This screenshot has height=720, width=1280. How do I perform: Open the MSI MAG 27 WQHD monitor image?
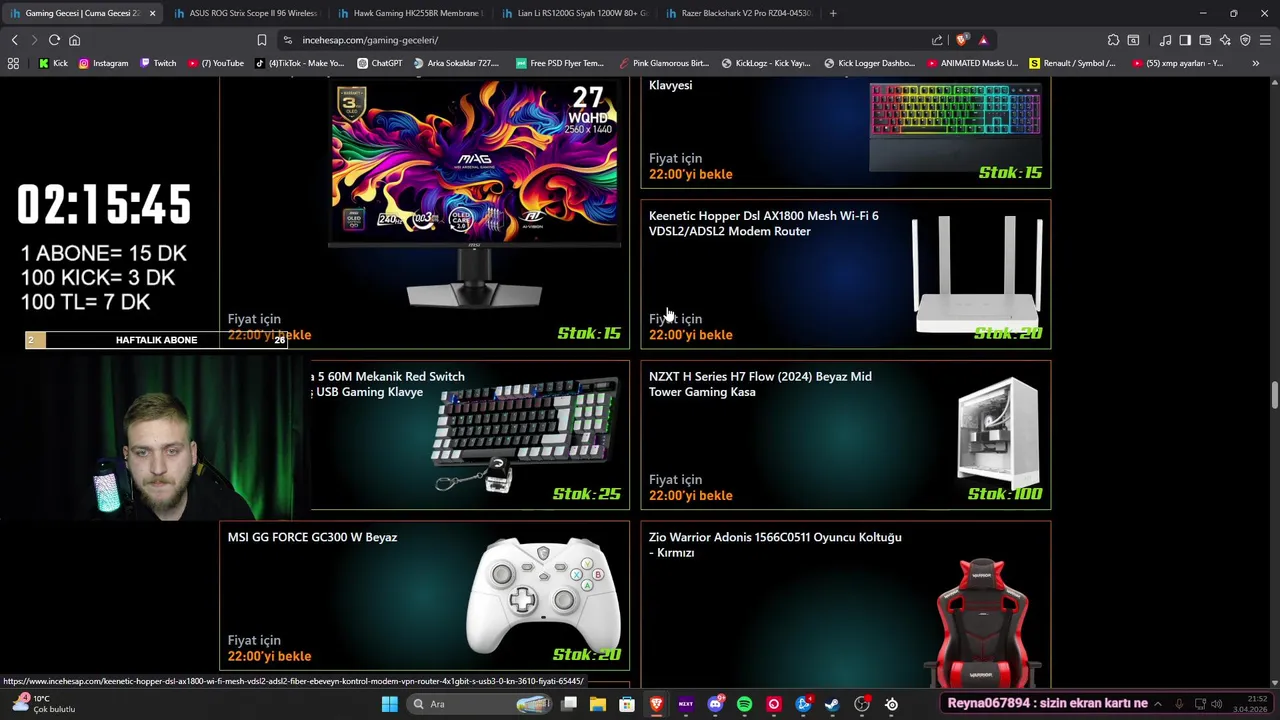pos(474,195)
